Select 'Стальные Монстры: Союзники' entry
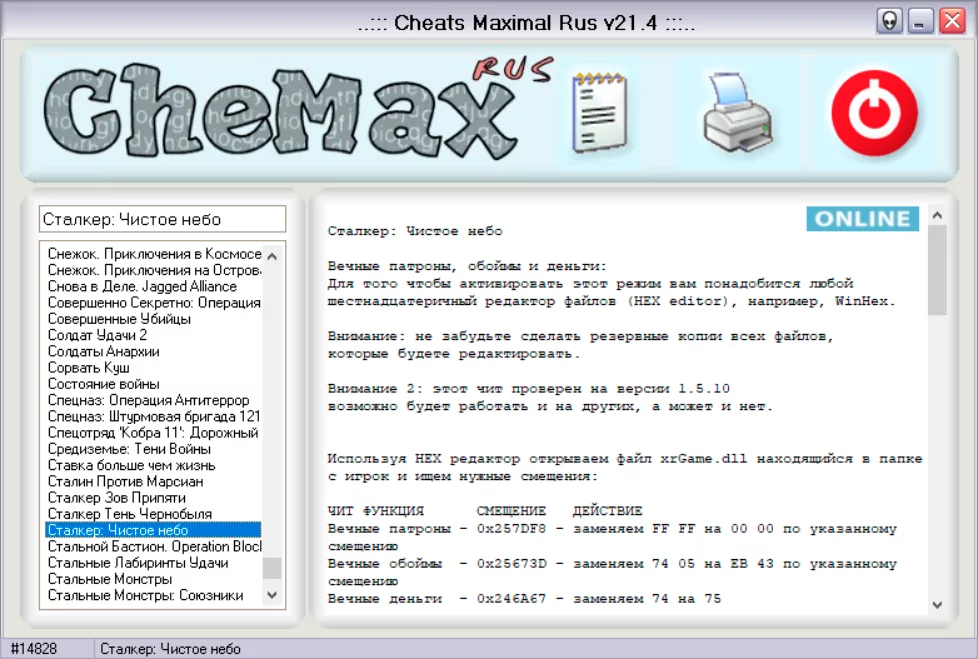The height and width of the screenshot is (659, 978). tap(154, 595)
